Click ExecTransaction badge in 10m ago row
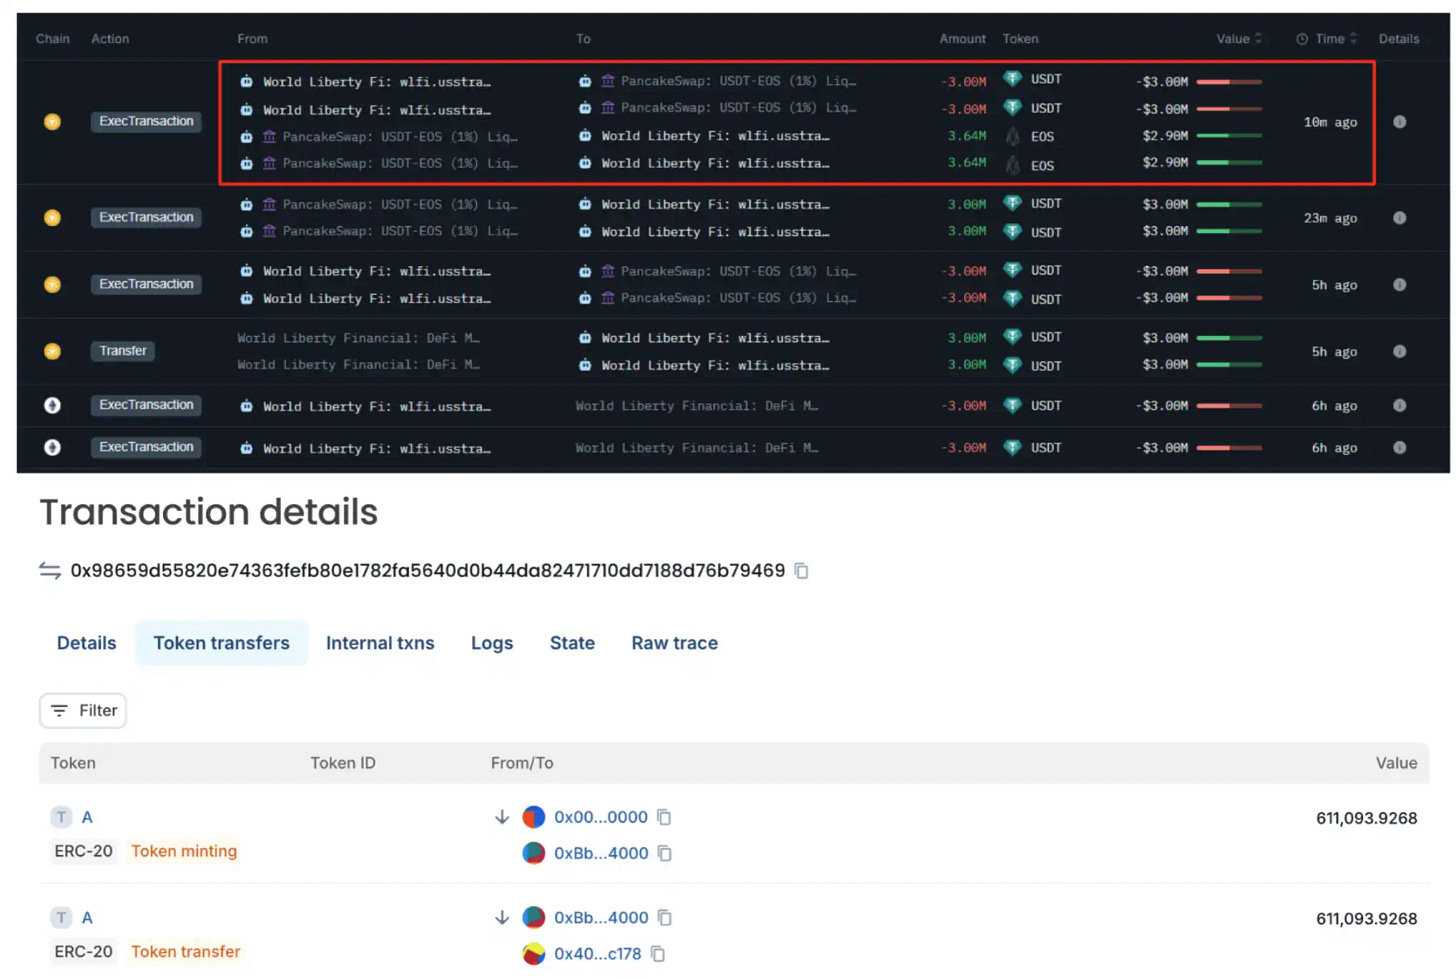 (146, 122)
